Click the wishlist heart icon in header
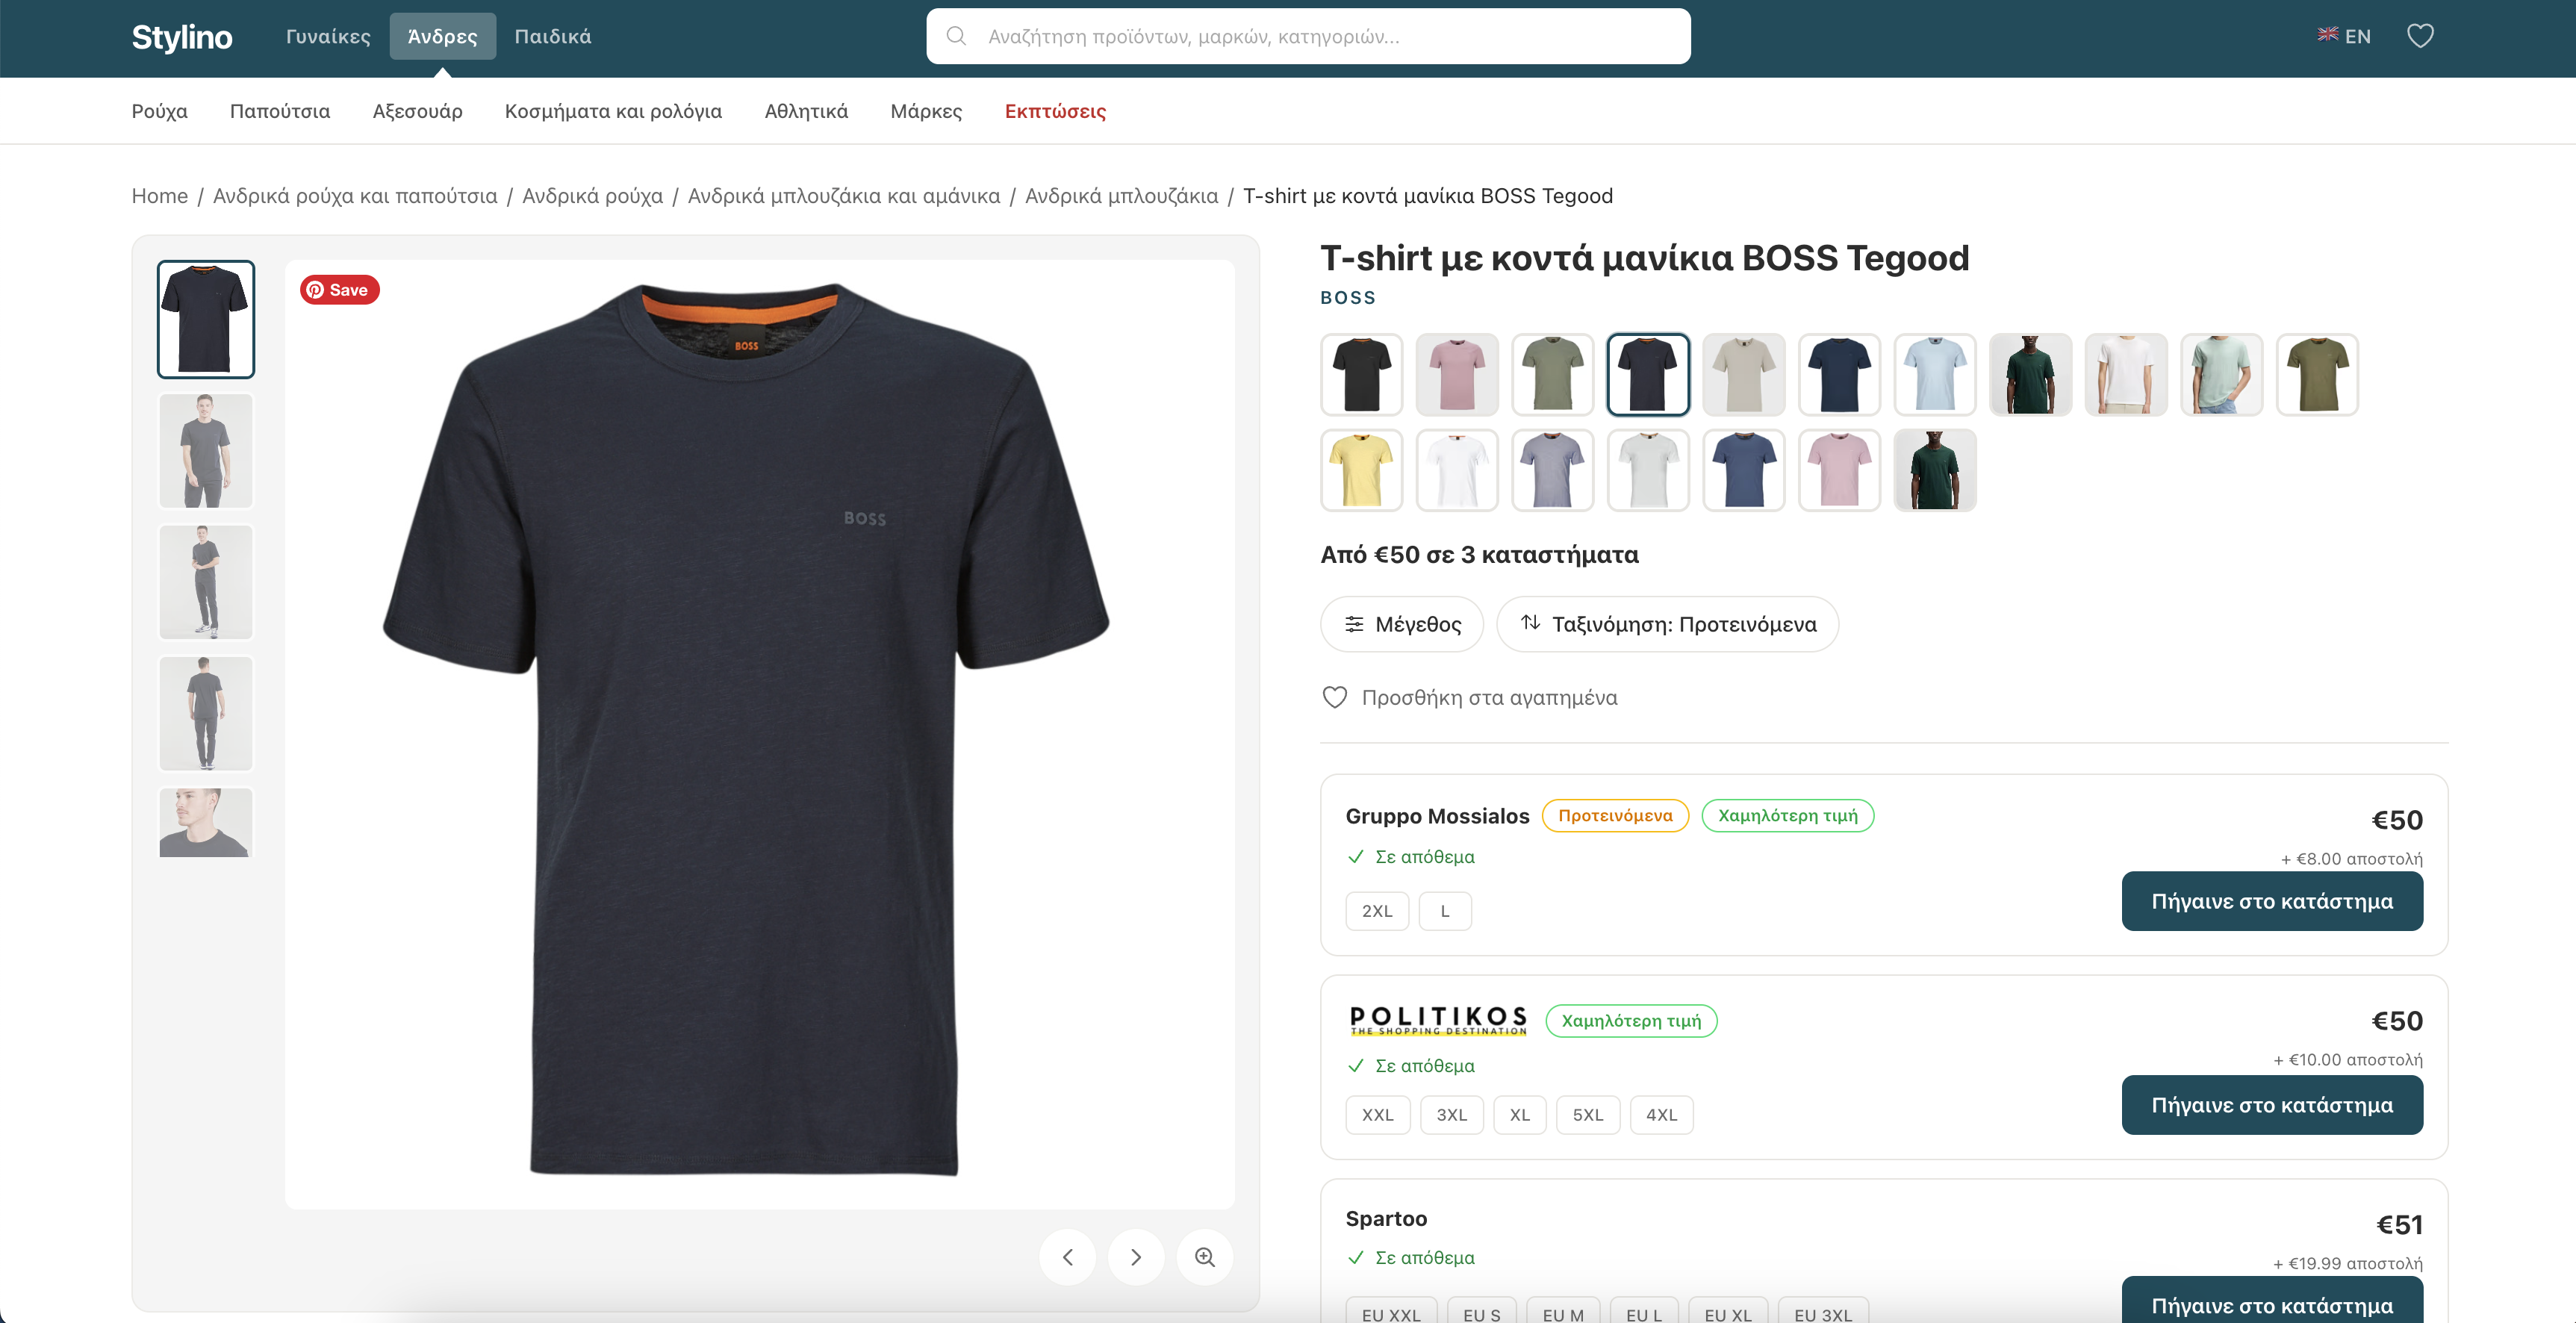This screenshot has width=2576, height=1323. click(2419, 36)
